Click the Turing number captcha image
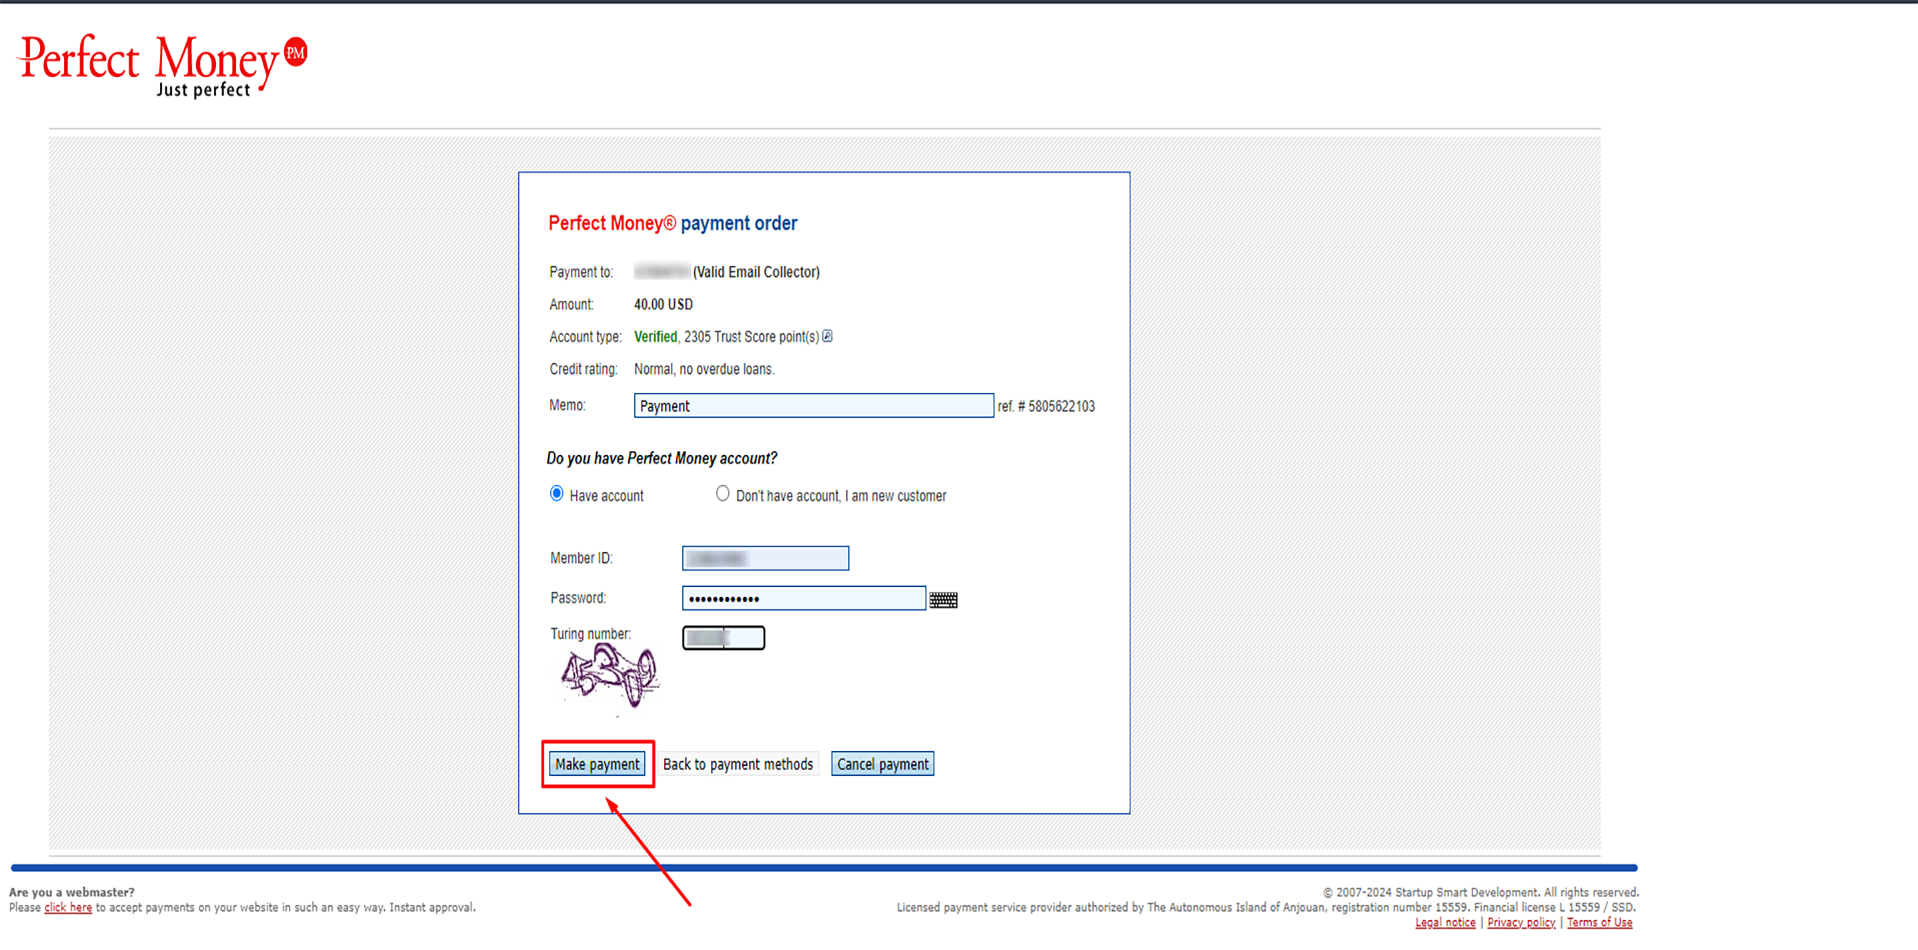This screenshot has height=950, width=1918. (609, 677)
